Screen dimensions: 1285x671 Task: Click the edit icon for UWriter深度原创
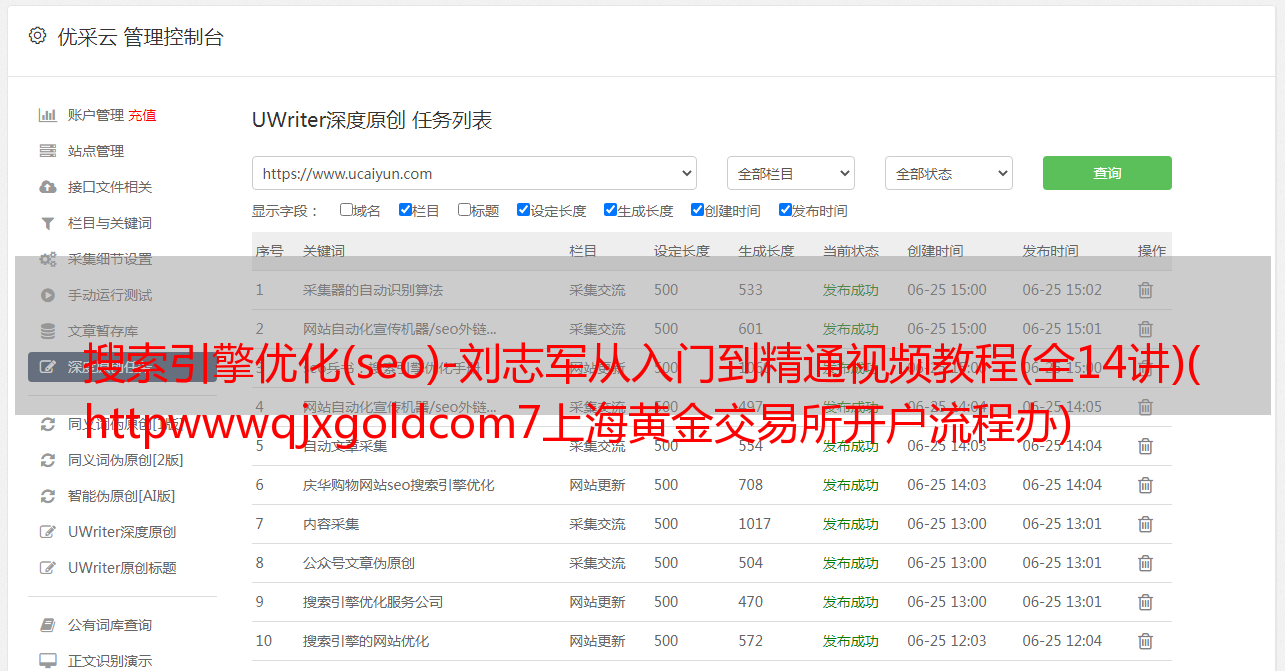pyautogui.click(x=47, y=532)
